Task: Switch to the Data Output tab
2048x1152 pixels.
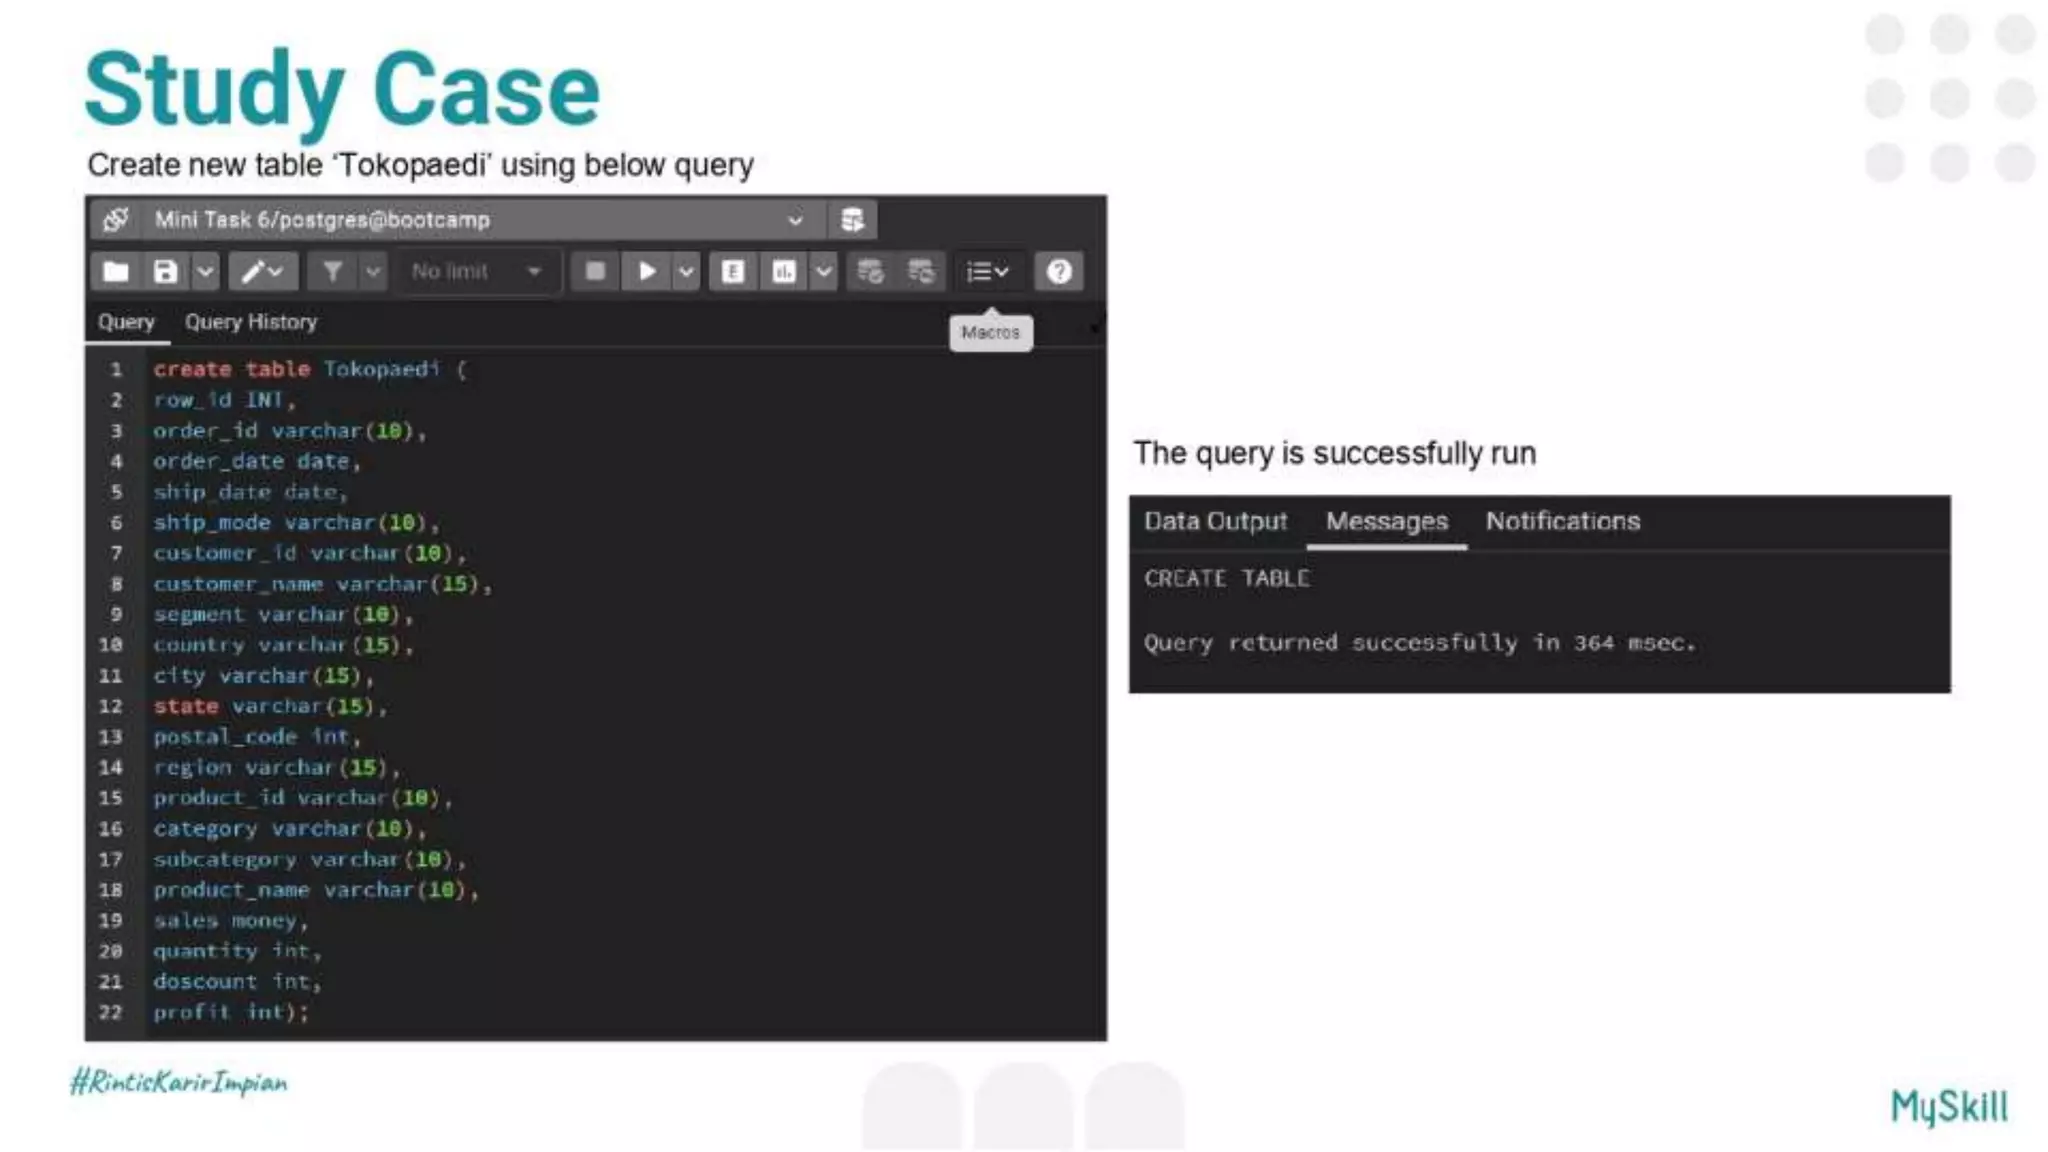Action: 1215,521
